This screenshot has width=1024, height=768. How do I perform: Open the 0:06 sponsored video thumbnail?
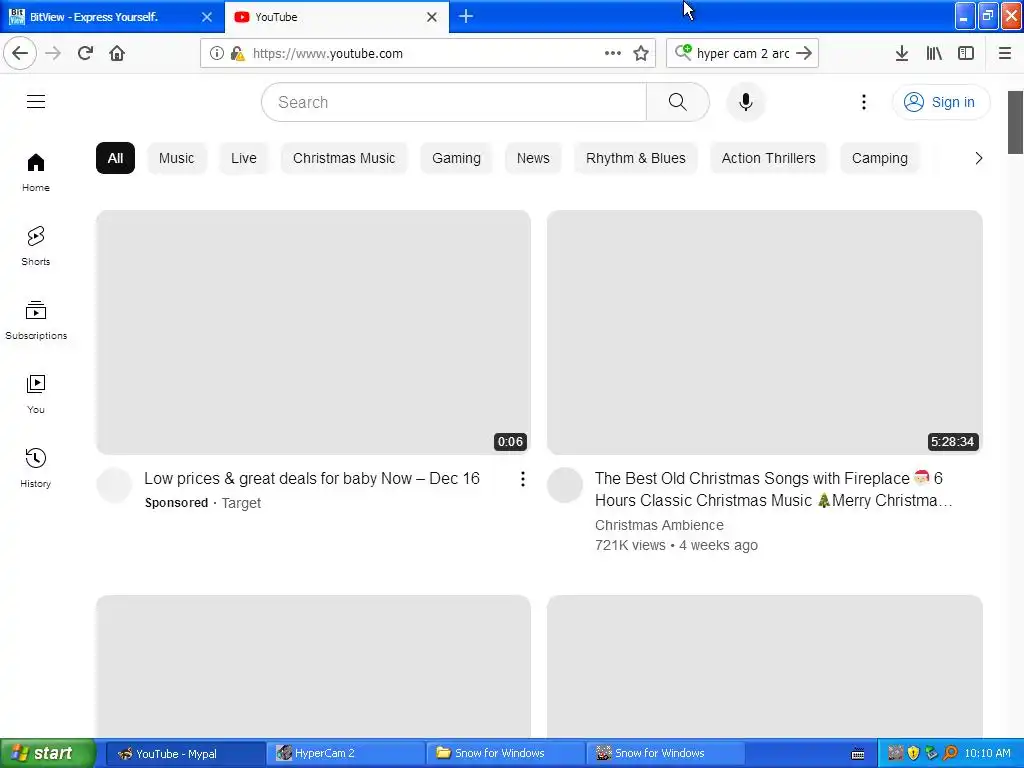click(313, 332)
